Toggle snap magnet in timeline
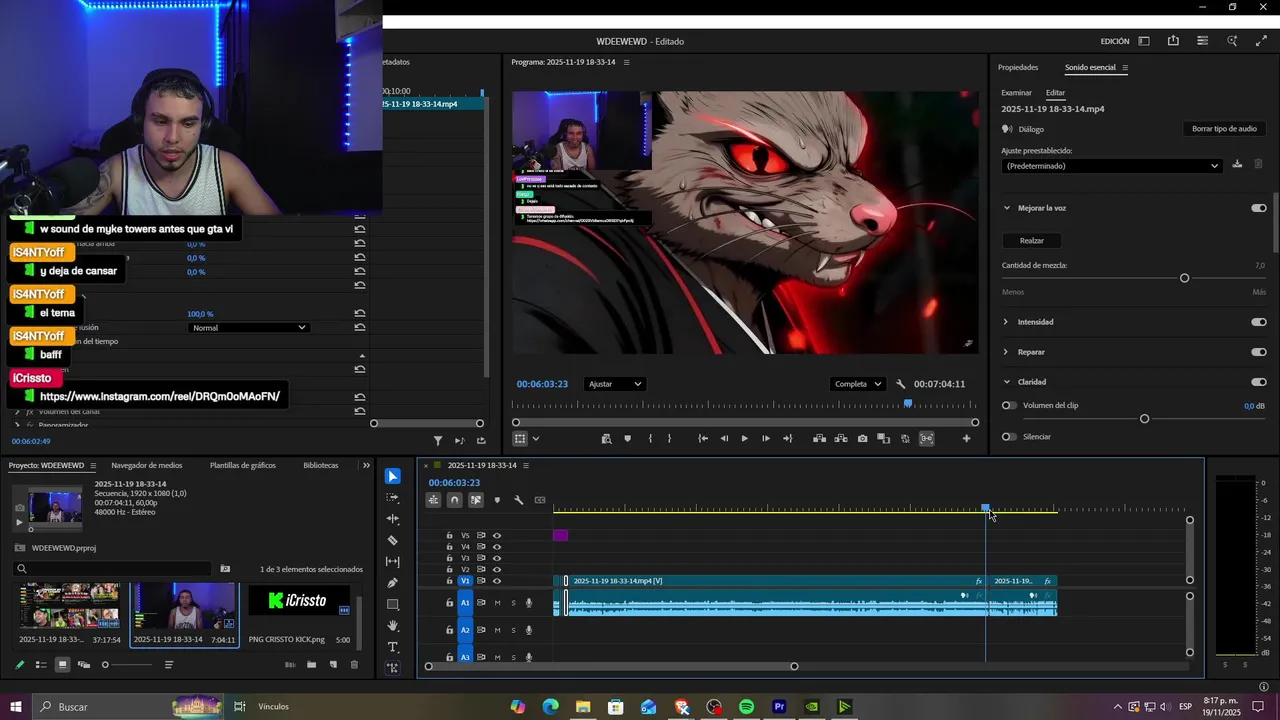 (x=455, y=500)
